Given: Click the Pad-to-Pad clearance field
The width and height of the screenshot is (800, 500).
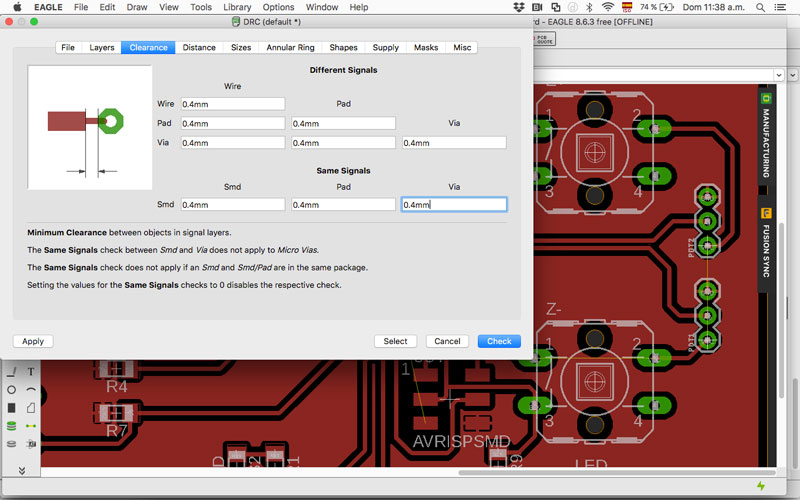Looking at the screenshot, I should coord(343,123).
